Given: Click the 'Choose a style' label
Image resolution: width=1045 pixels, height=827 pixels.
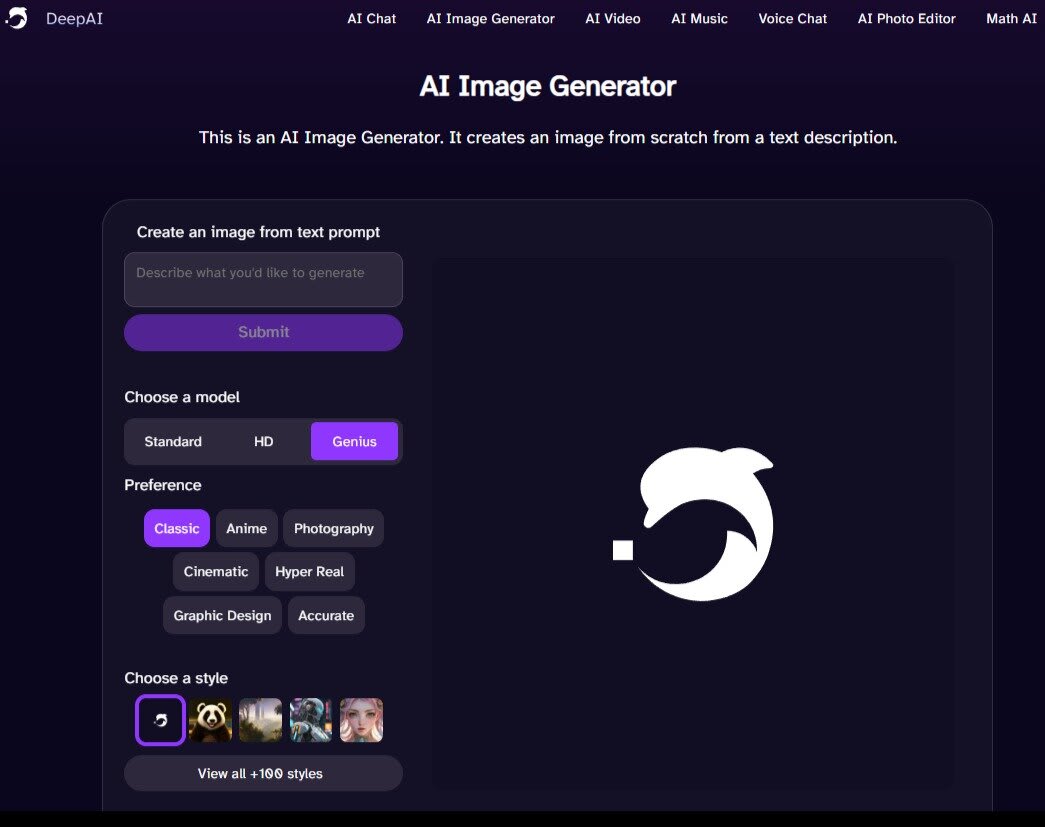Looking at the screenshot, I should [176, 678].
